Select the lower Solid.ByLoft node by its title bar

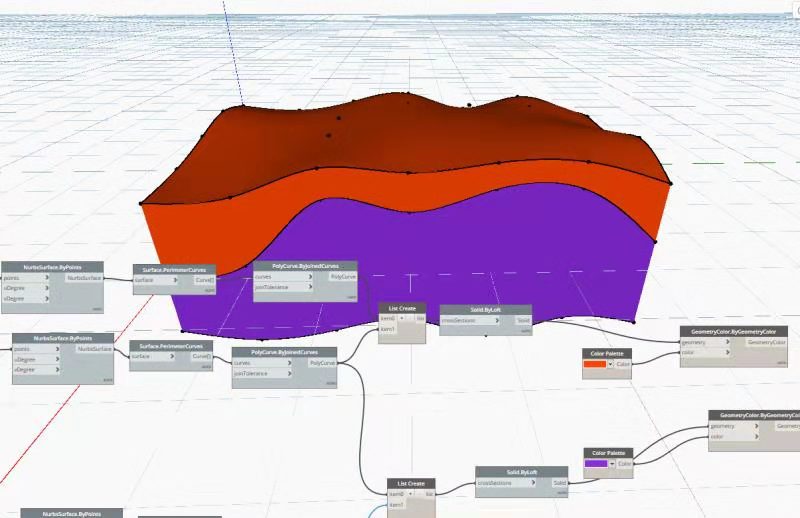[521, 471]
